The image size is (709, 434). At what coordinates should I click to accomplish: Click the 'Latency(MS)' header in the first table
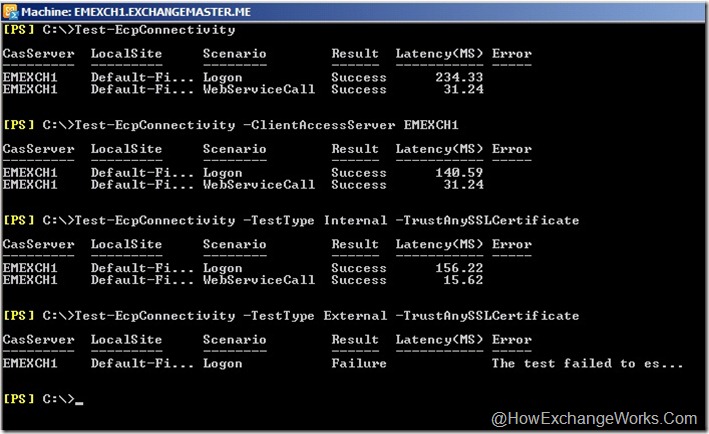click(x=439, y=53)
